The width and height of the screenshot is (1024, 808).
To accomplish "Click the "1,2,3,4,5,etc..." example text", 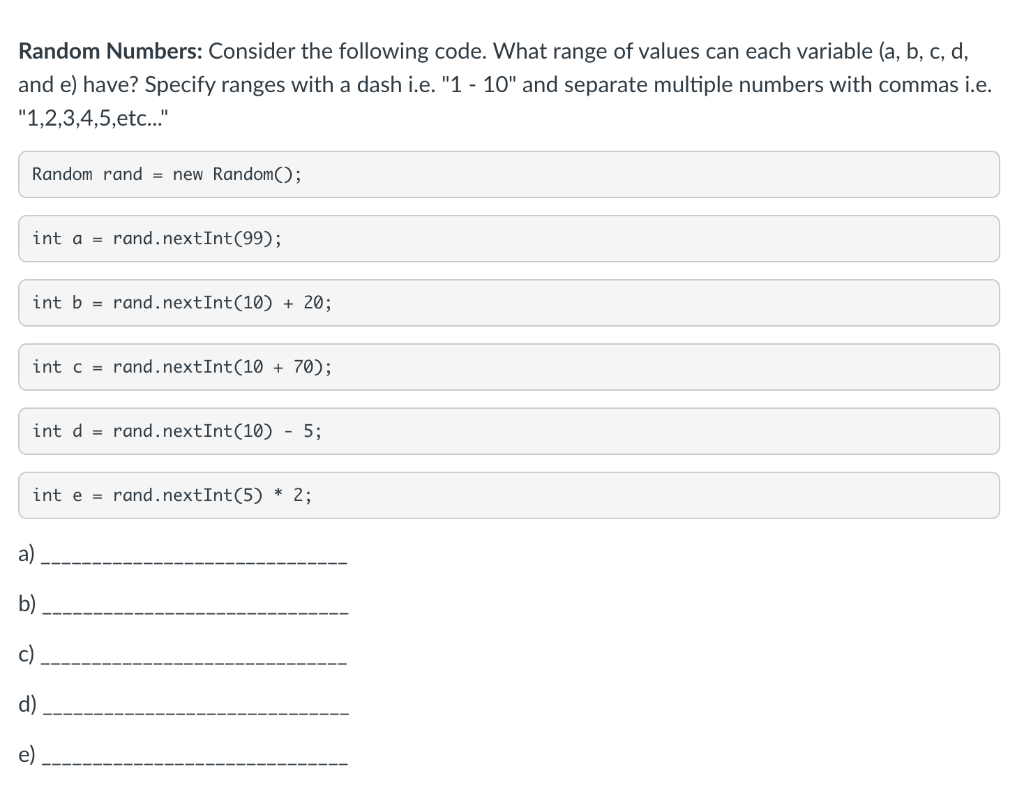I will [93, 119].
